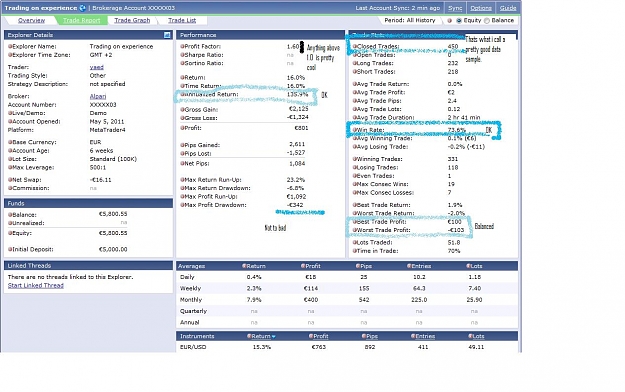The width and height of the screenshot is (625, 392).
Task: Click Return column header in Averages table
Action: [256, 266]
